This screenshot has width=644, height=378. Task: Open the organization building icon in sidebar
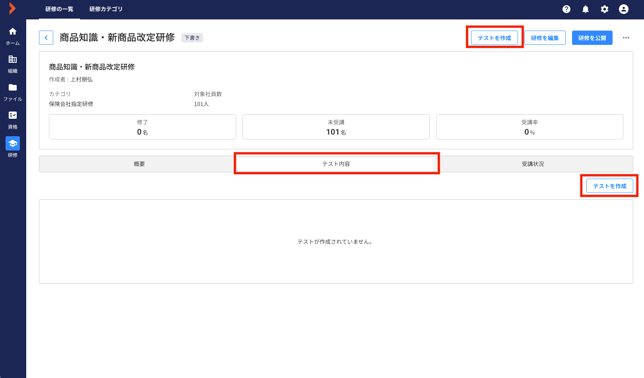point(13,60)
